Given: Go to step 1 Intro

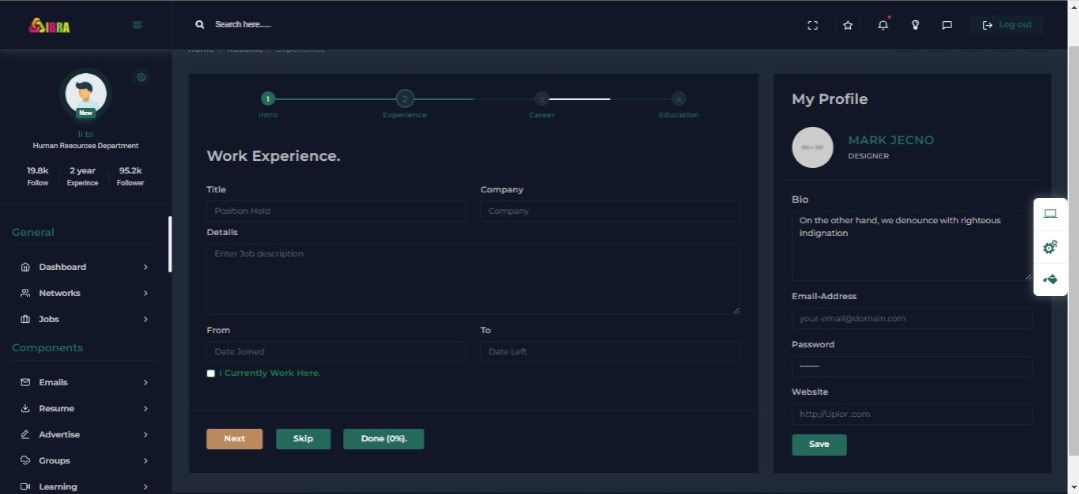Looking at the screenshot, I should point(268,99).
